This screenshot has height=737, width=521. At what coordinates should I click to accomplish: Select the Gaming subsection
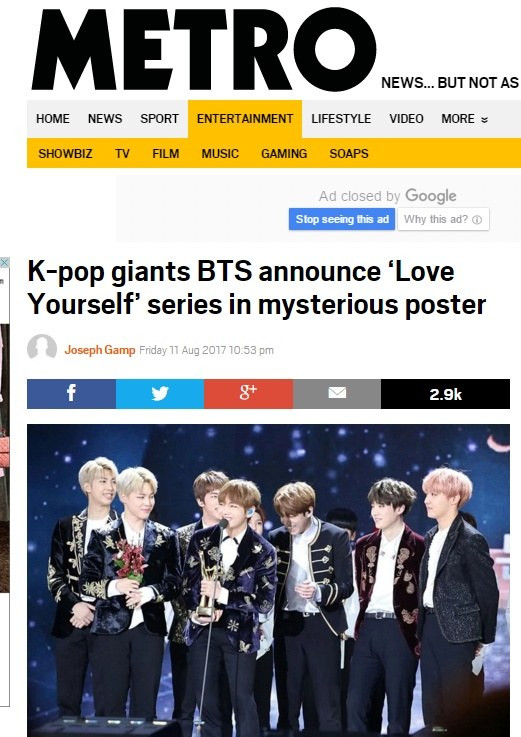point(284,154)
